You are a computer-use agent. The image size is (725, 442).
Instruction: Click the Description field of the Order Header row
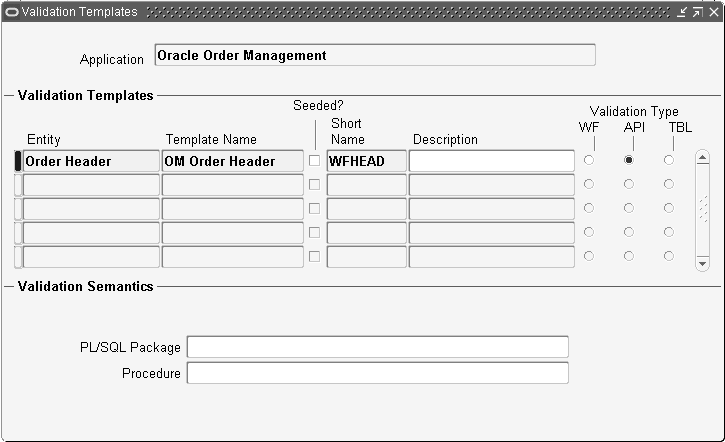(492, 161)
